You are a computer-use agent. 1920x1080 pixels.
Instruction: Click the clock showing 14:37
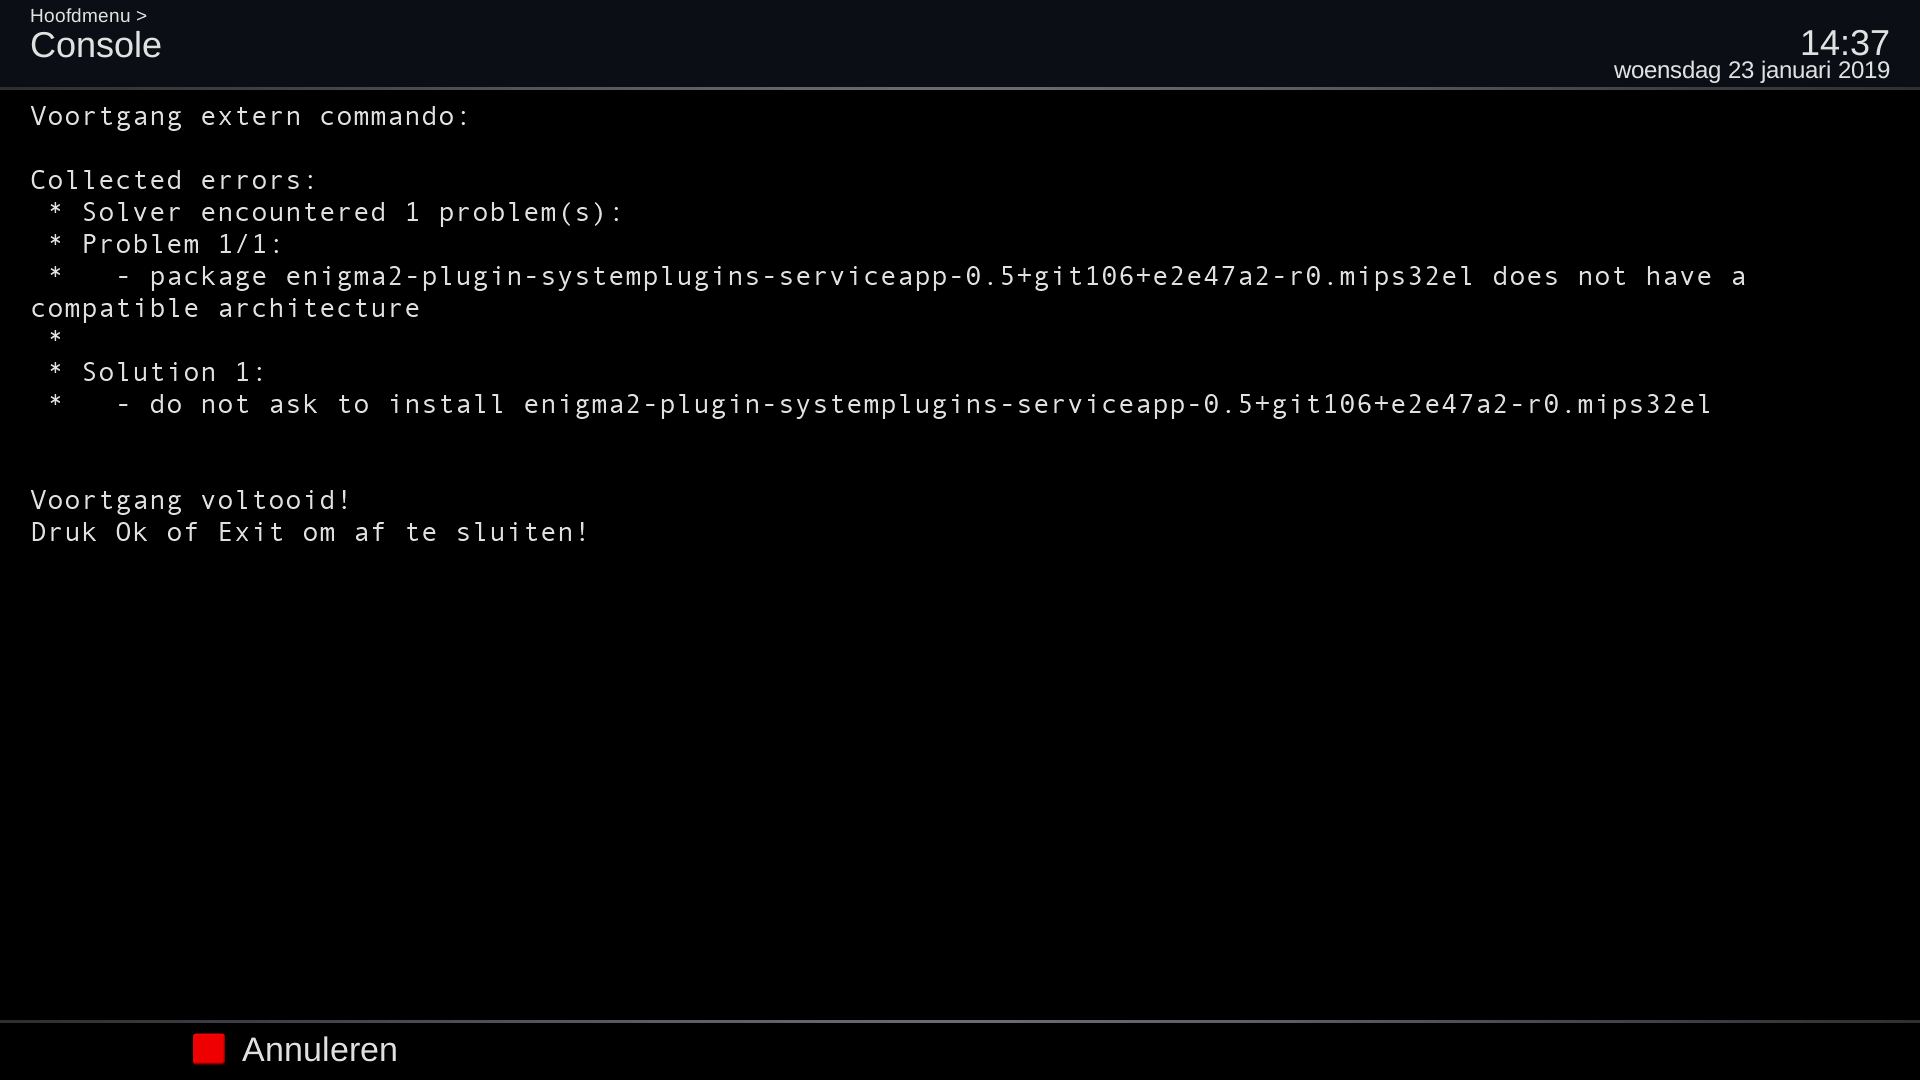pyautogui.click(x=1844, y=44)
